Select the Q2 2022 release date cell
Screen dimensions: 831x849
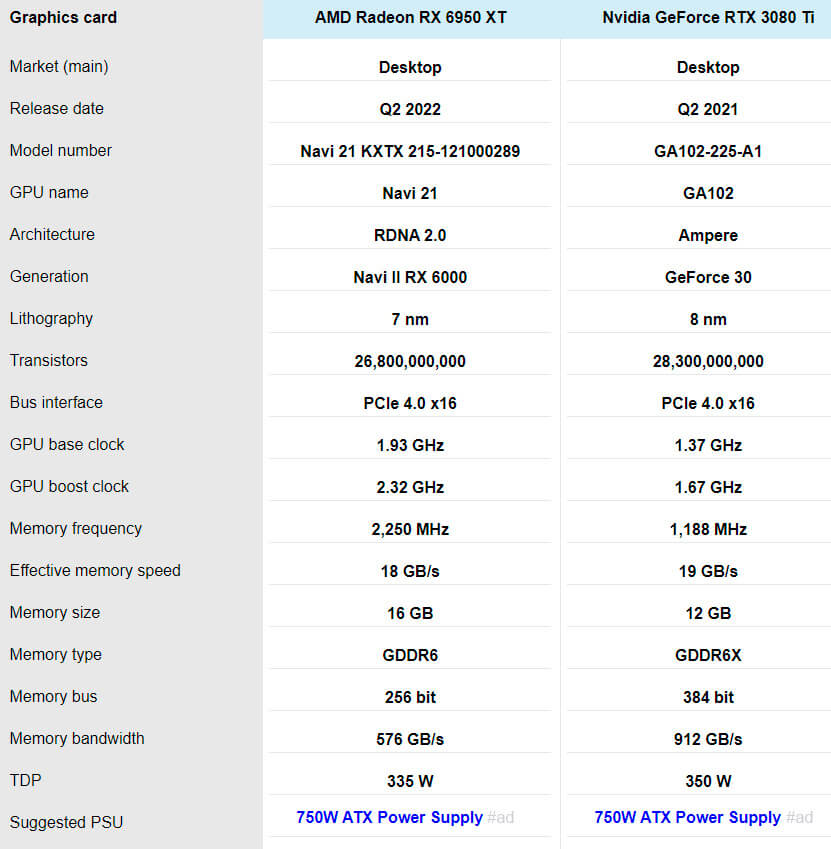[x=410, y=109]
